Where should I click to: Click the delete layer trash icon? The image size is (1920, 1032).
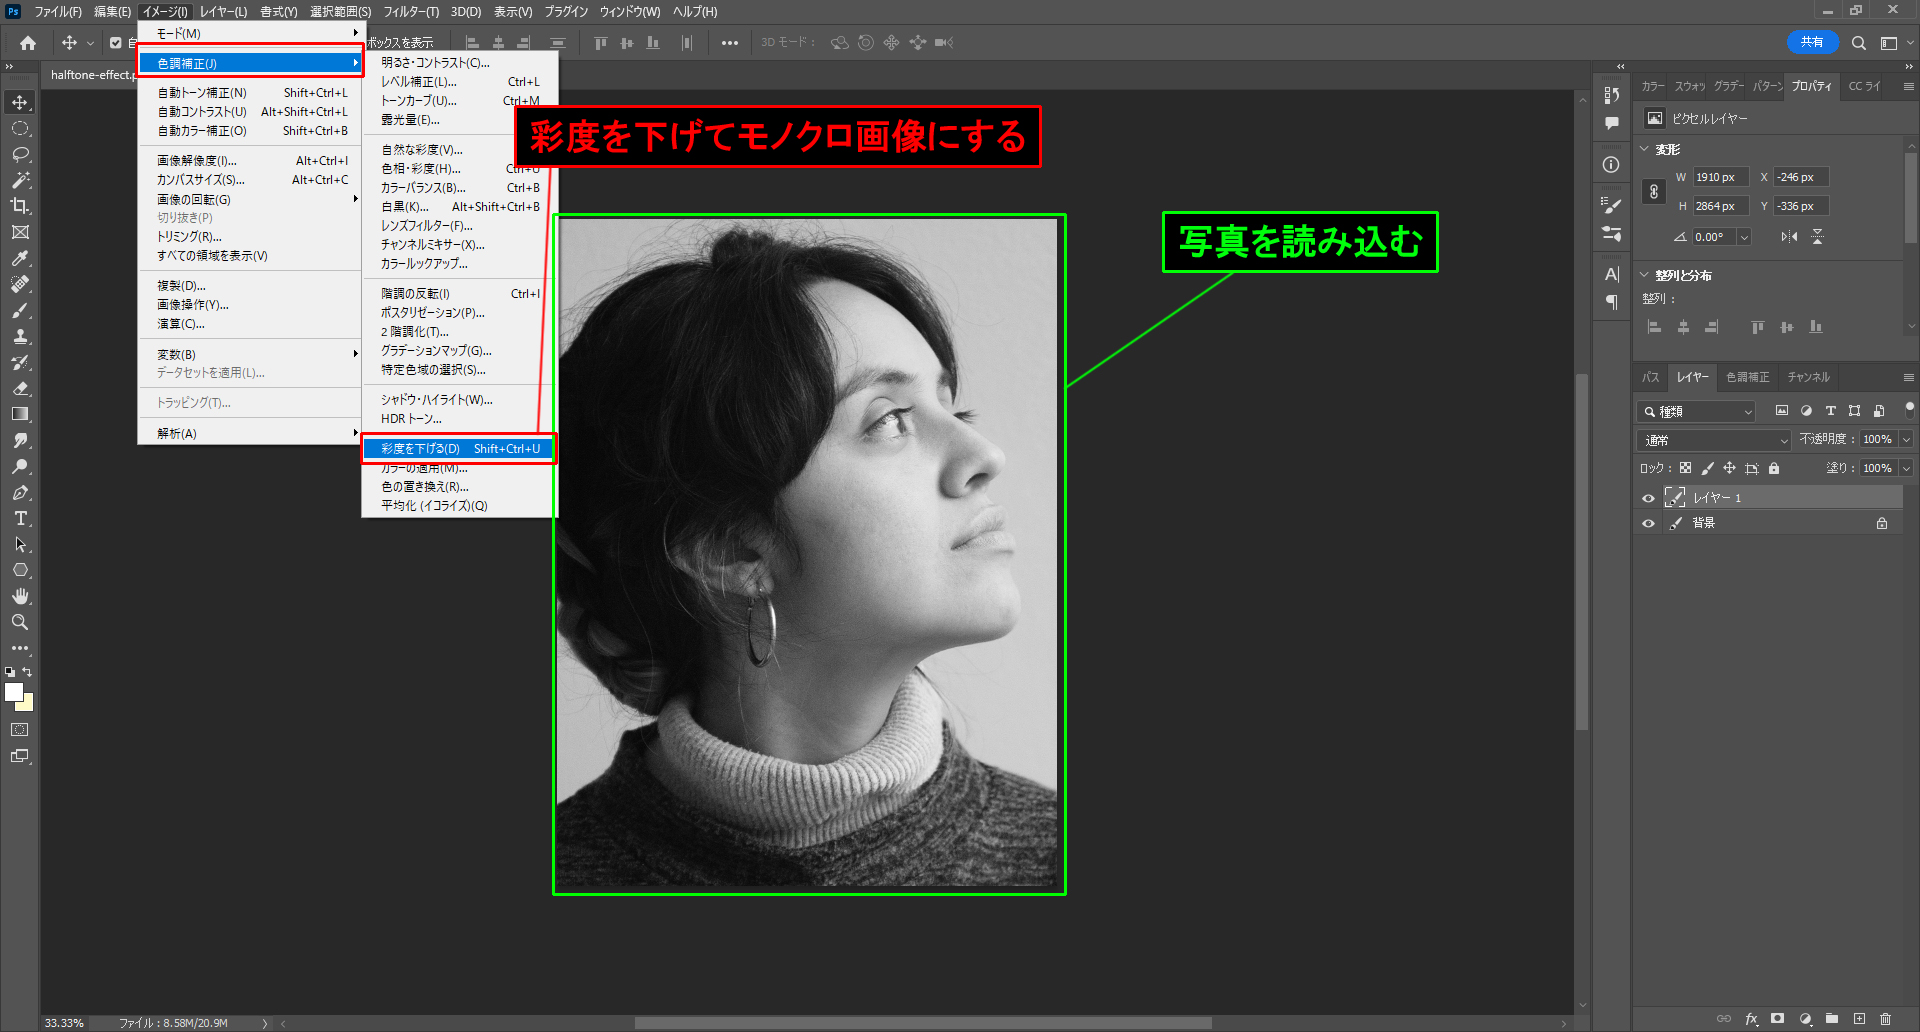pyautogui.click(x=1885, y=1019)
